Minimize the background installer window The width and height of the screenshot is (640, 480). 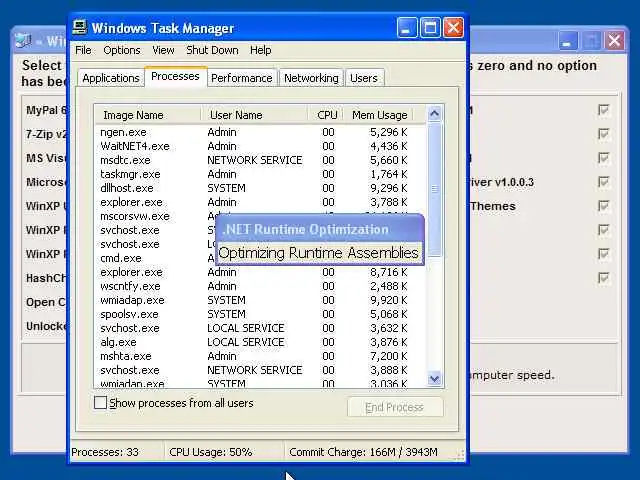[x=567, y=41]
